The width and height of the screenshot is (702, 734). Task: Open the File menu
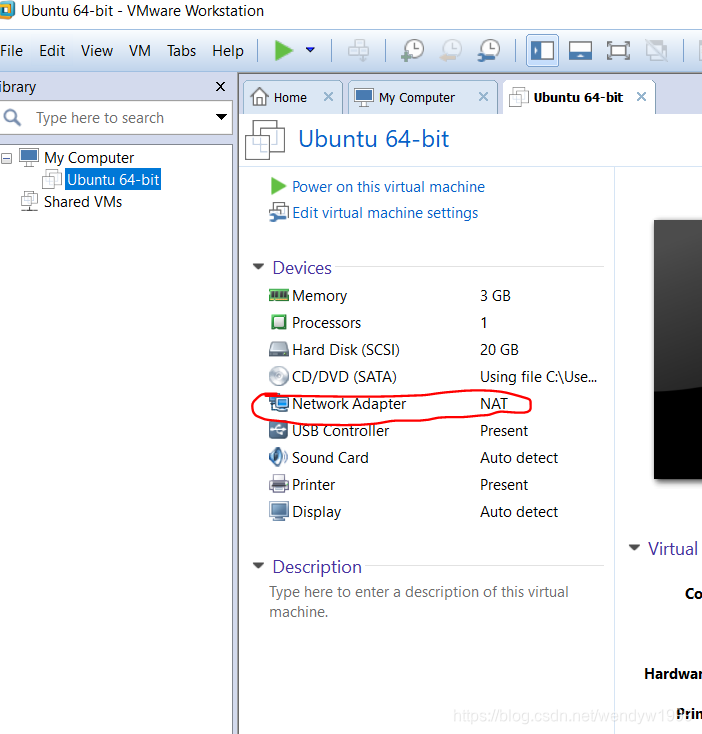tap(11, 51)
